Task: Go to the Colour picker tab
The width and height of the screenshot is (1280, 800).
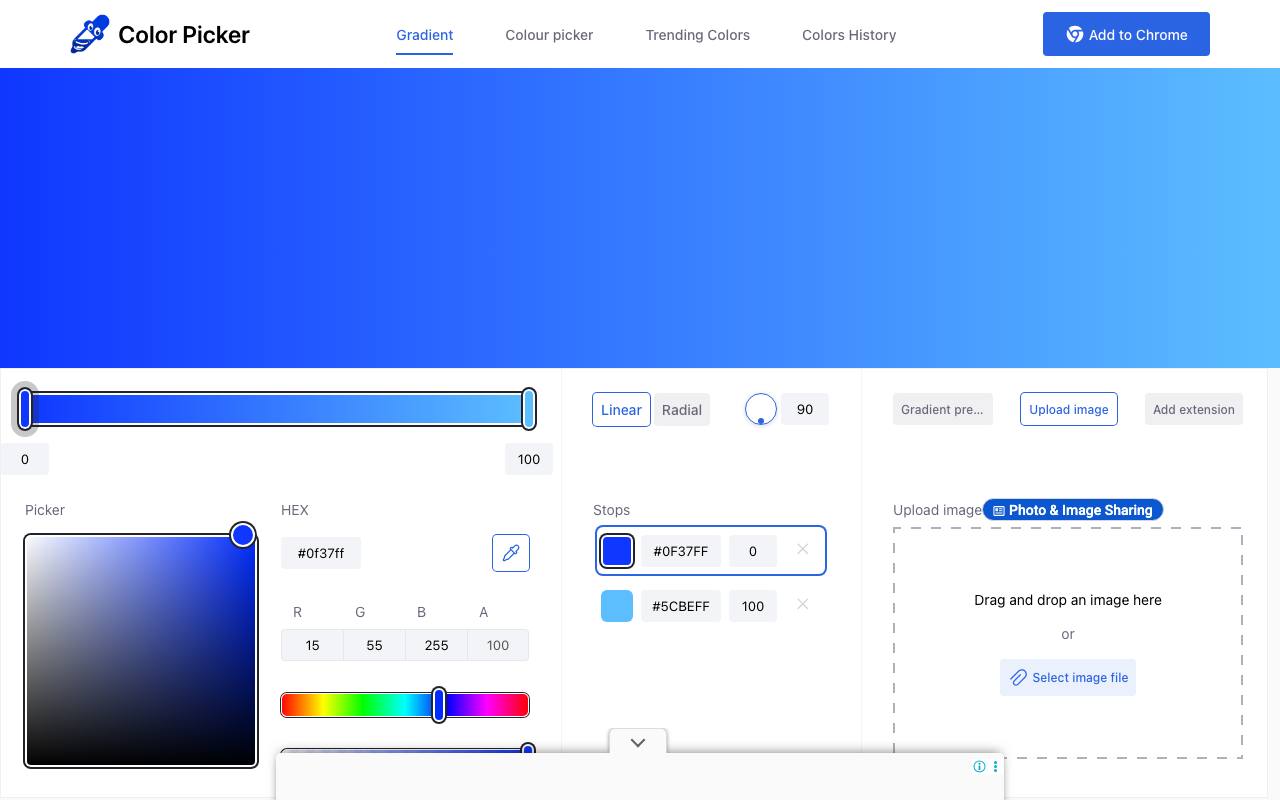Action: click(x=549, y=35)
